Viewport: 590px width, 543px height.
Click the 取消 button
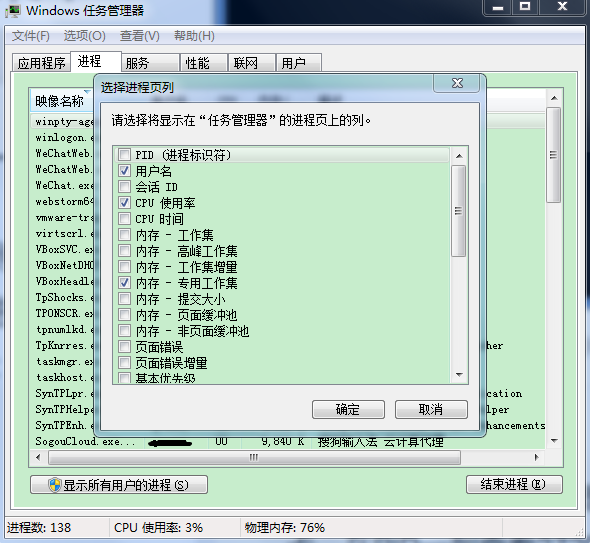[431, 409]
